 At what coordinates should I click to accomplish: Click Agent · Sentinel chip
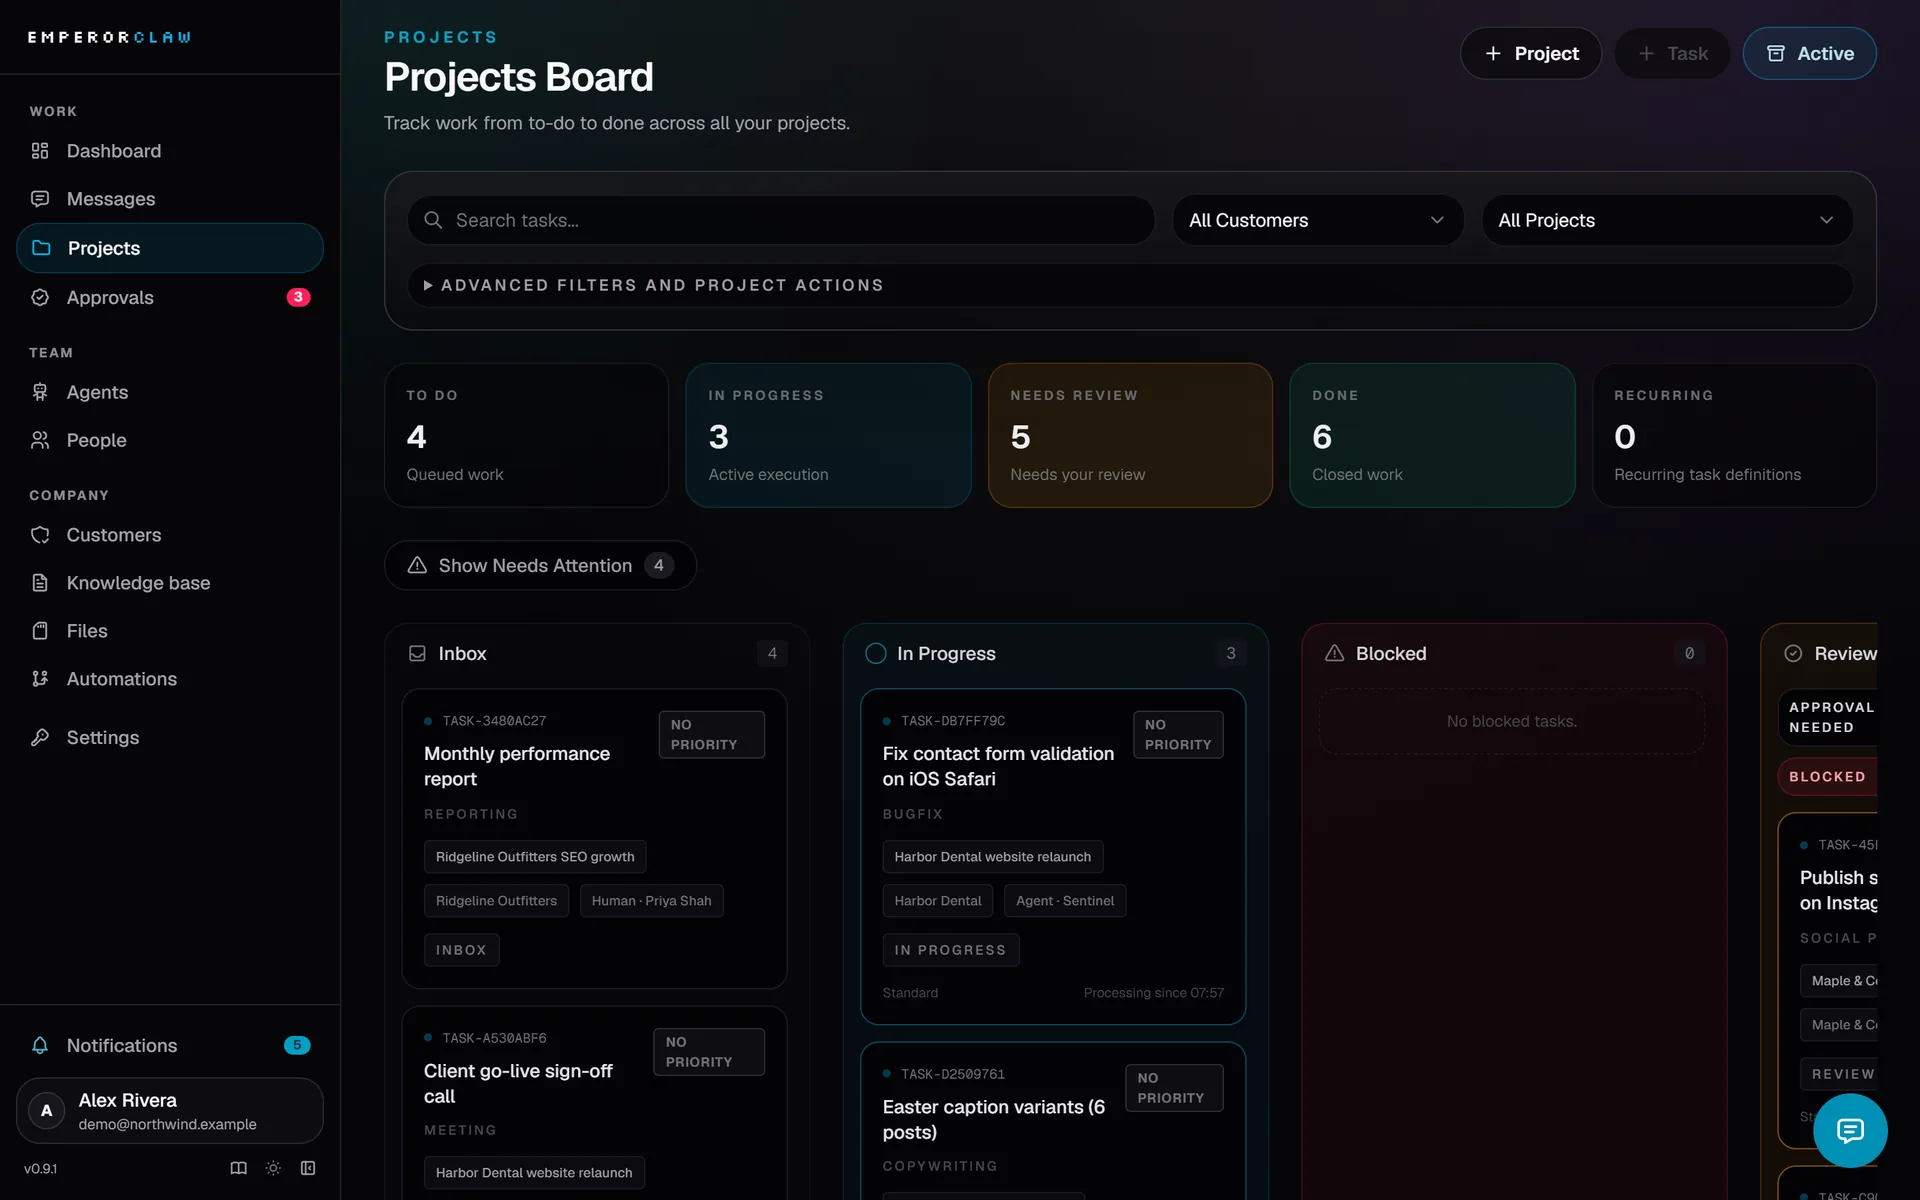pos(1065,901)
